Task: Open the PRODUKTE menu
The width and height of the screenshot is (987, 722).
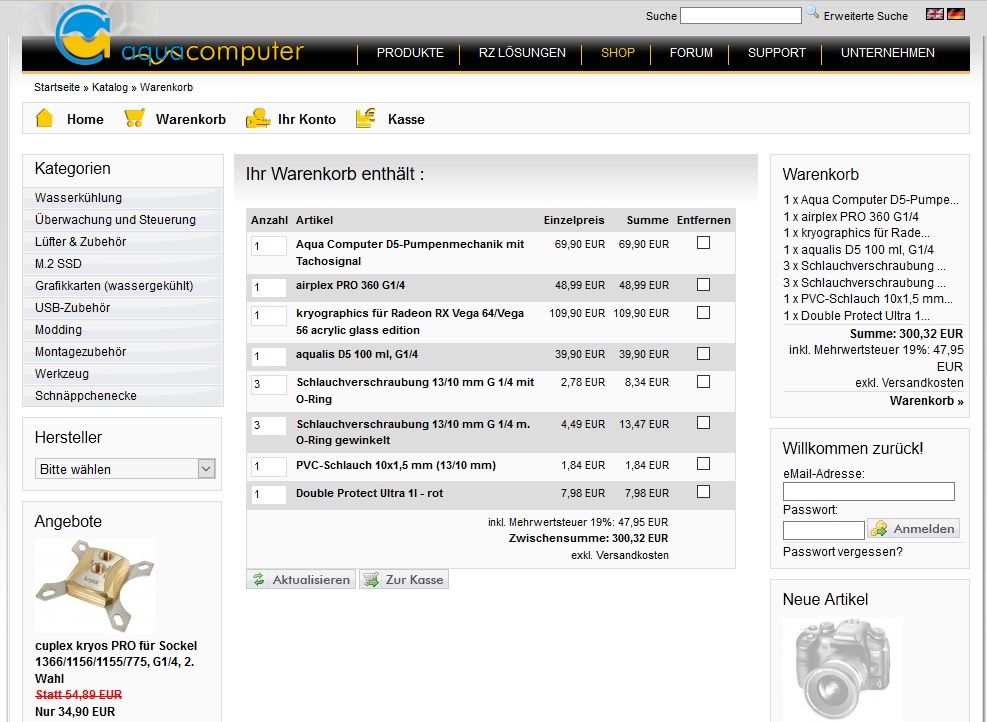Action: coord(410,53)
